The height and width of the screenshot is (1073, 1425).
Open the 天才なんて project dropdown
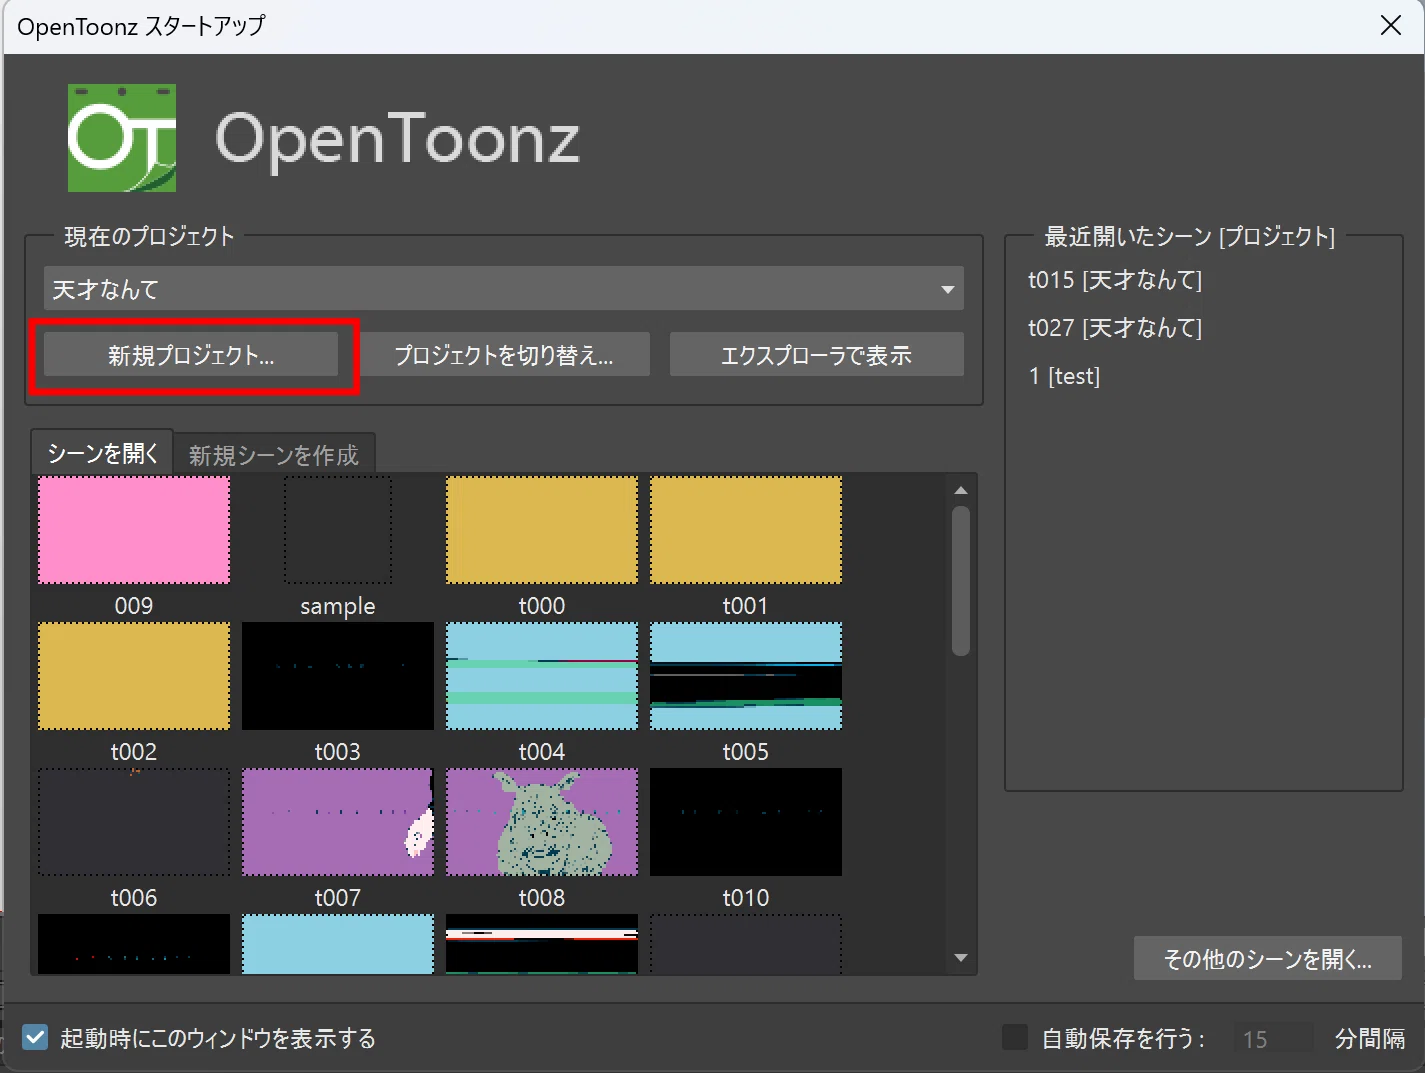(503, 289)
